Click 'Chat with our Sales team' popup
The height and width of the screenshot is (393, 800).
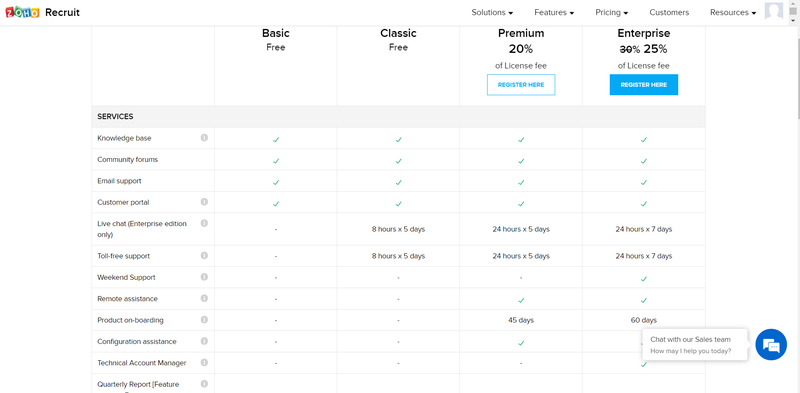[695, 345]
